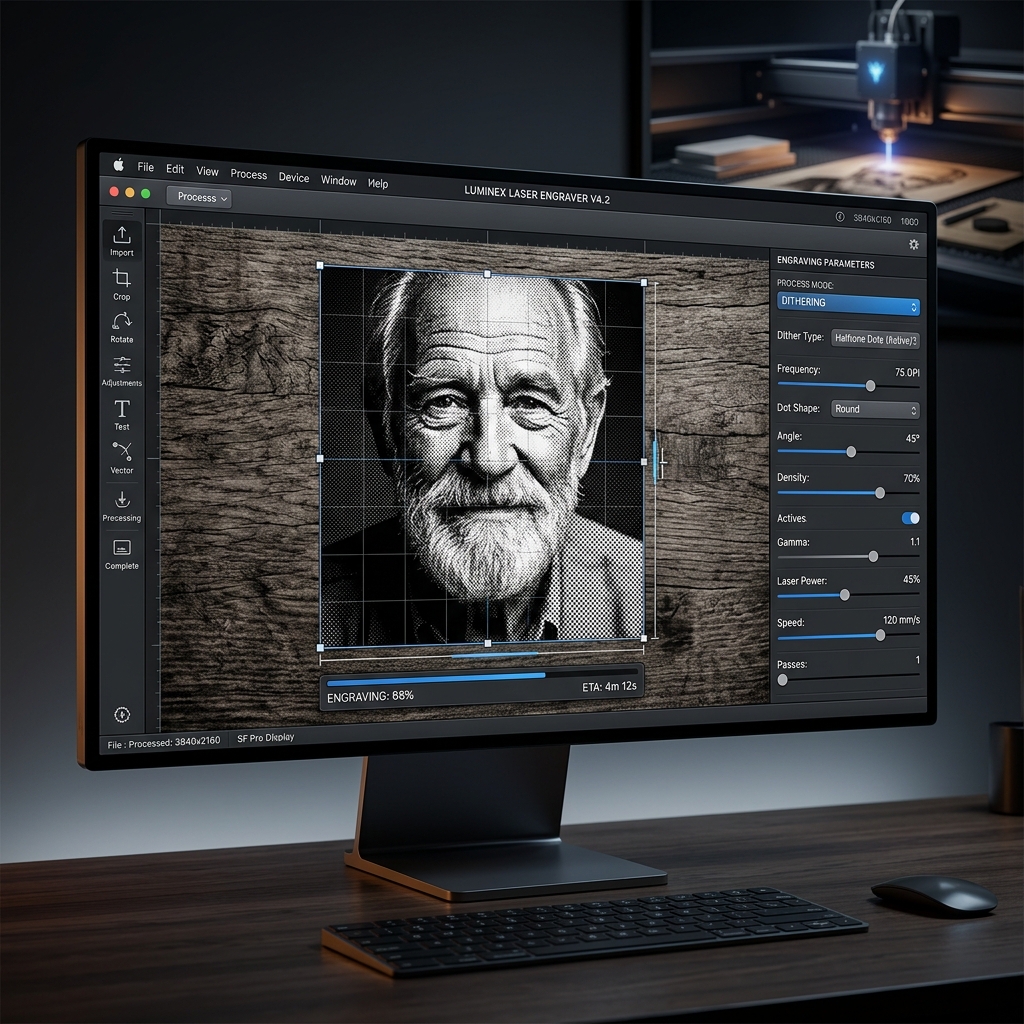Image resolution: width=1024 pixels, height=1024 pixels.
Task: Open the Process Mode DITHERING dropdown
Action: [848, 304]
